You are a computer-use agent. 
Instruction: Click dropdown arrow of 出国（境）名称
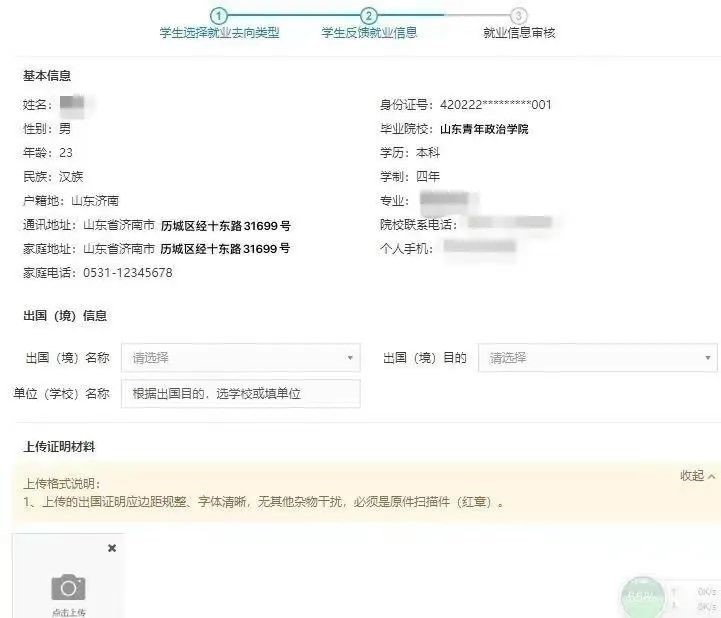tap(350, 358)
